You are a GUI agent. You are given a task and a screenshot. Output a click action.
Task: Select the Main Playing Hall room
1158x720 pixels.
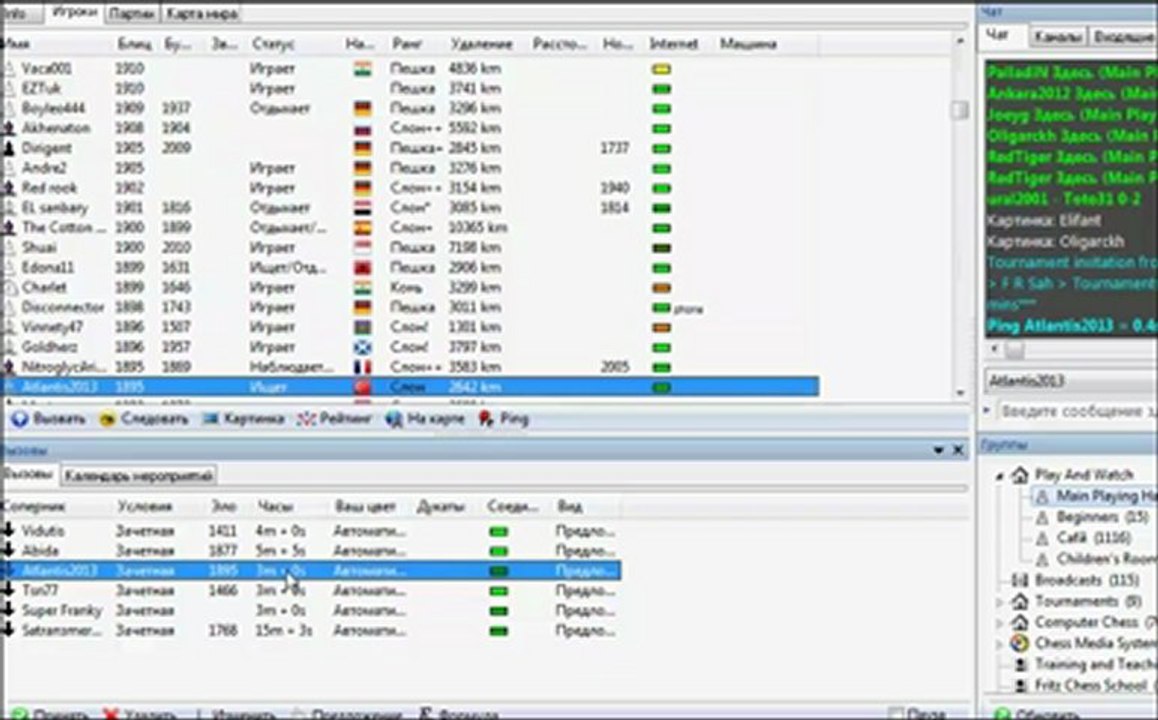pos(1096,496)
